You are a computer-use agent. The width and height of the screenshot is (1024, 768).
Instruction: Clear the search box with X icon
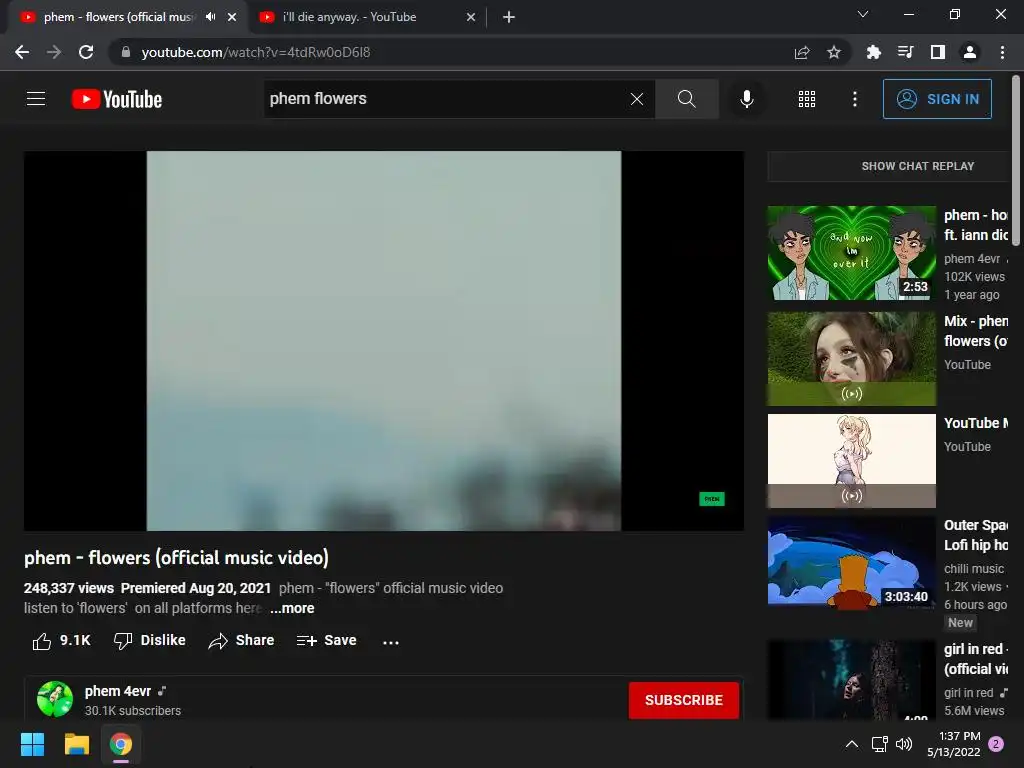[637, 99]
